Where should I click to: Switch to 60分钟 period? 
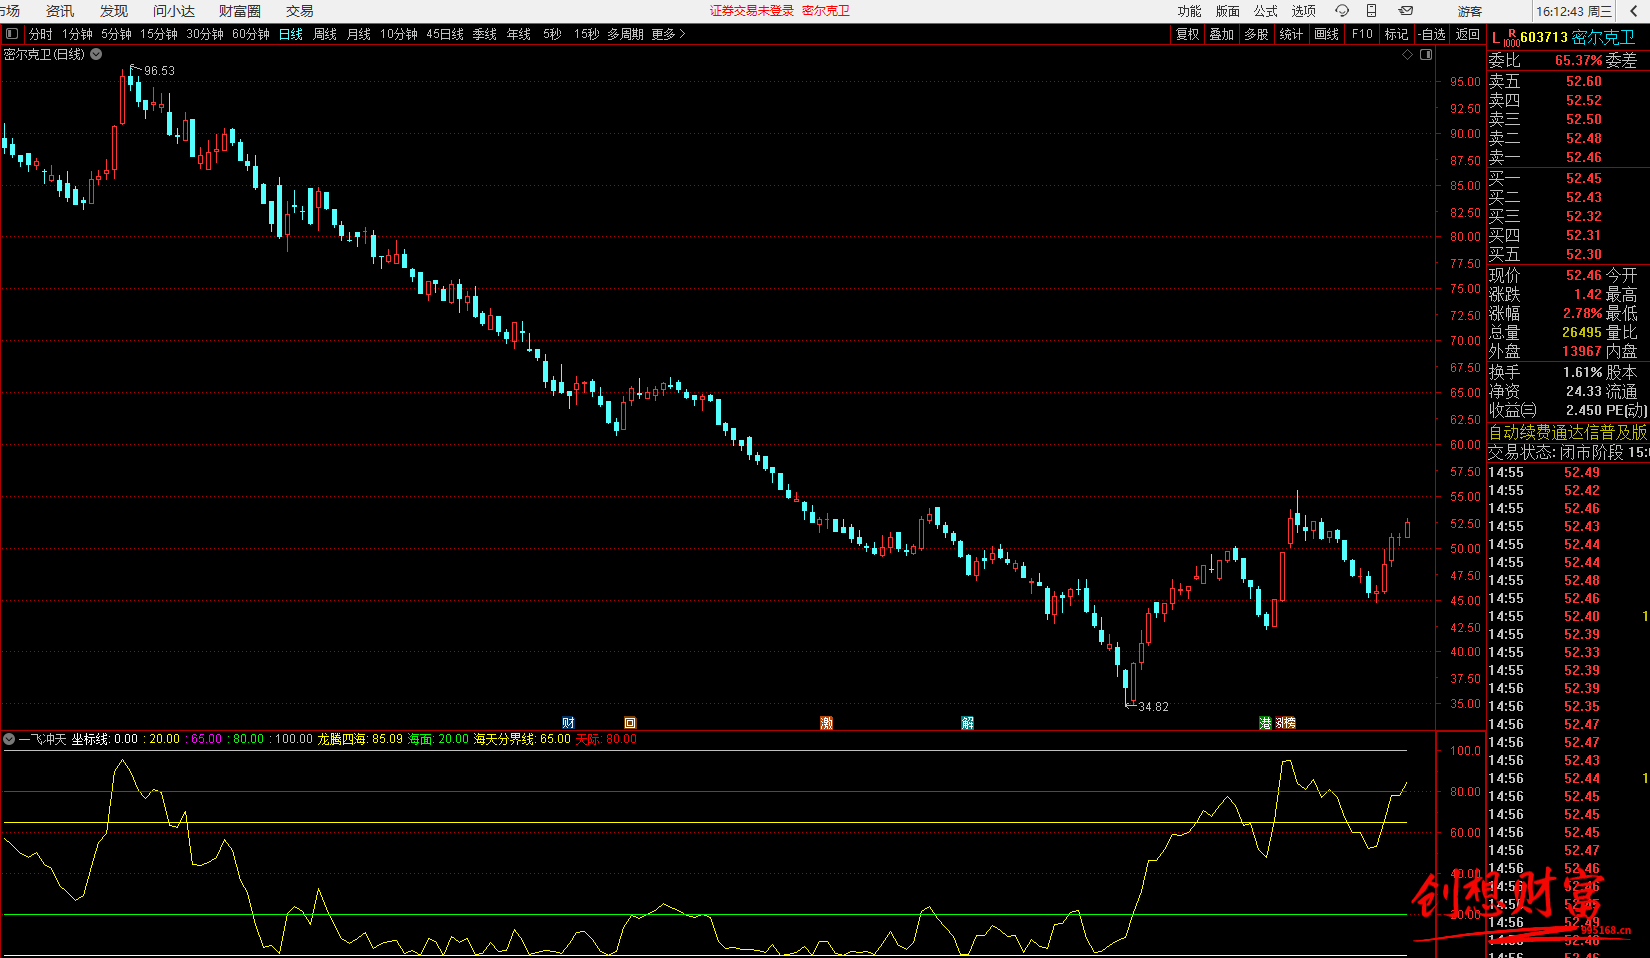click(251, 34)
